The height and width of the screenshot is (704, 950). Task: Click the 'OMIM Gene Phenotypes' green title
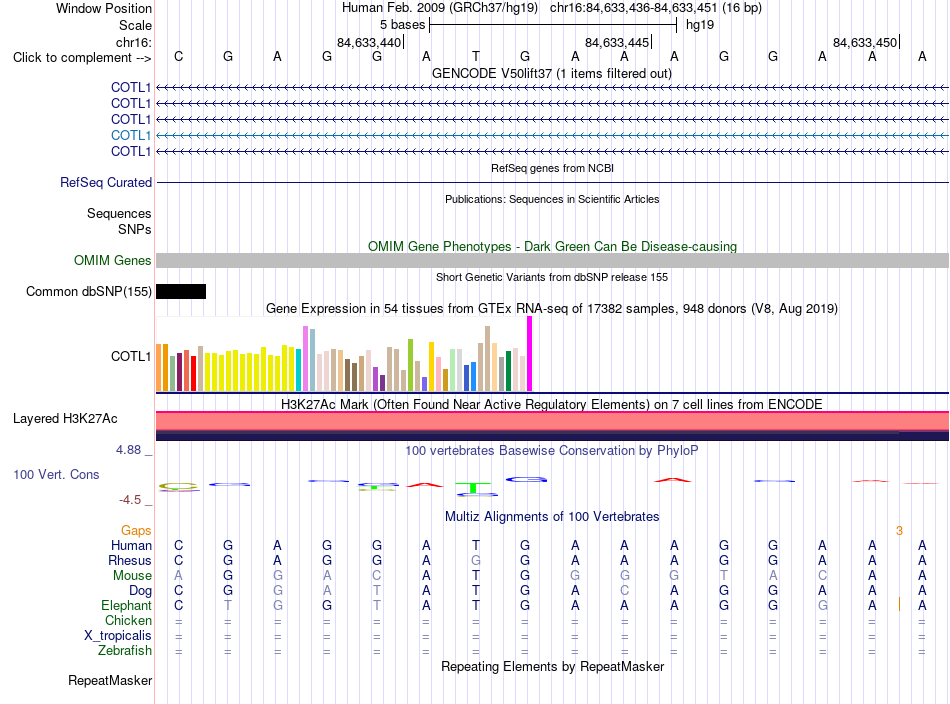(553, 247)
